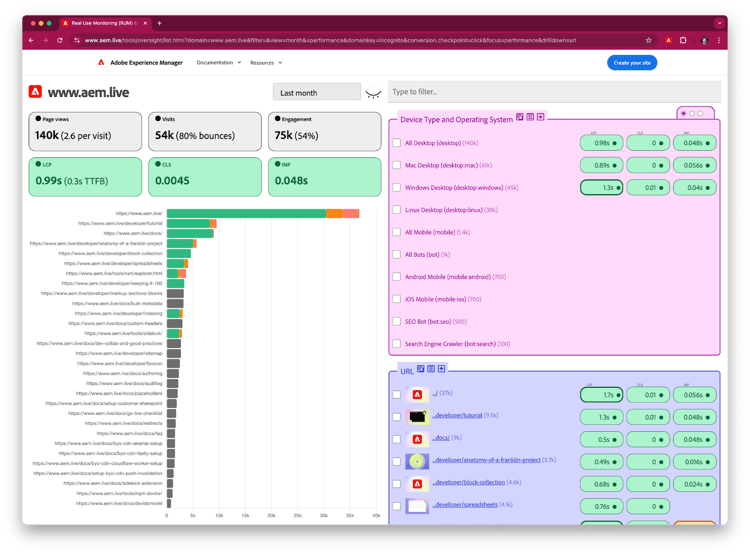
Task: Click the chart label https://www.aem.live/docs/faq
Action: [x=130, y=433]
